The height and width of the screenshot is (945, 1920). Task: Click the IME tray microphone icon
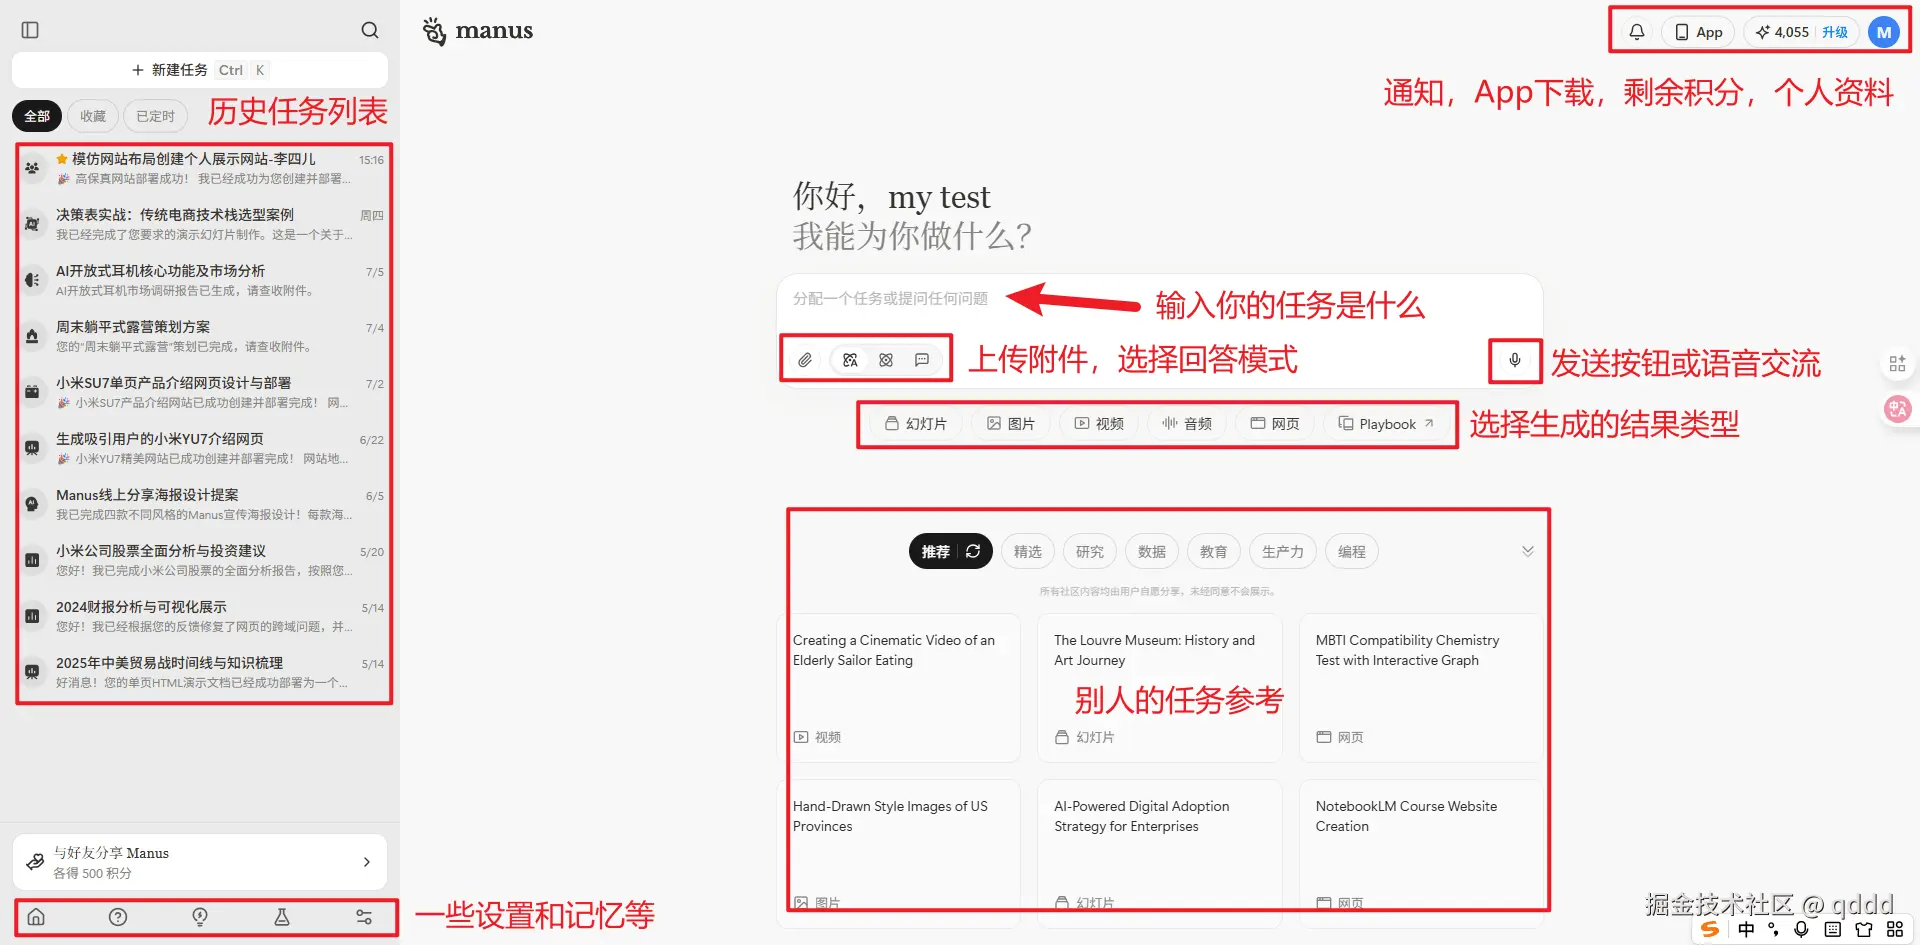point(1802,929)
